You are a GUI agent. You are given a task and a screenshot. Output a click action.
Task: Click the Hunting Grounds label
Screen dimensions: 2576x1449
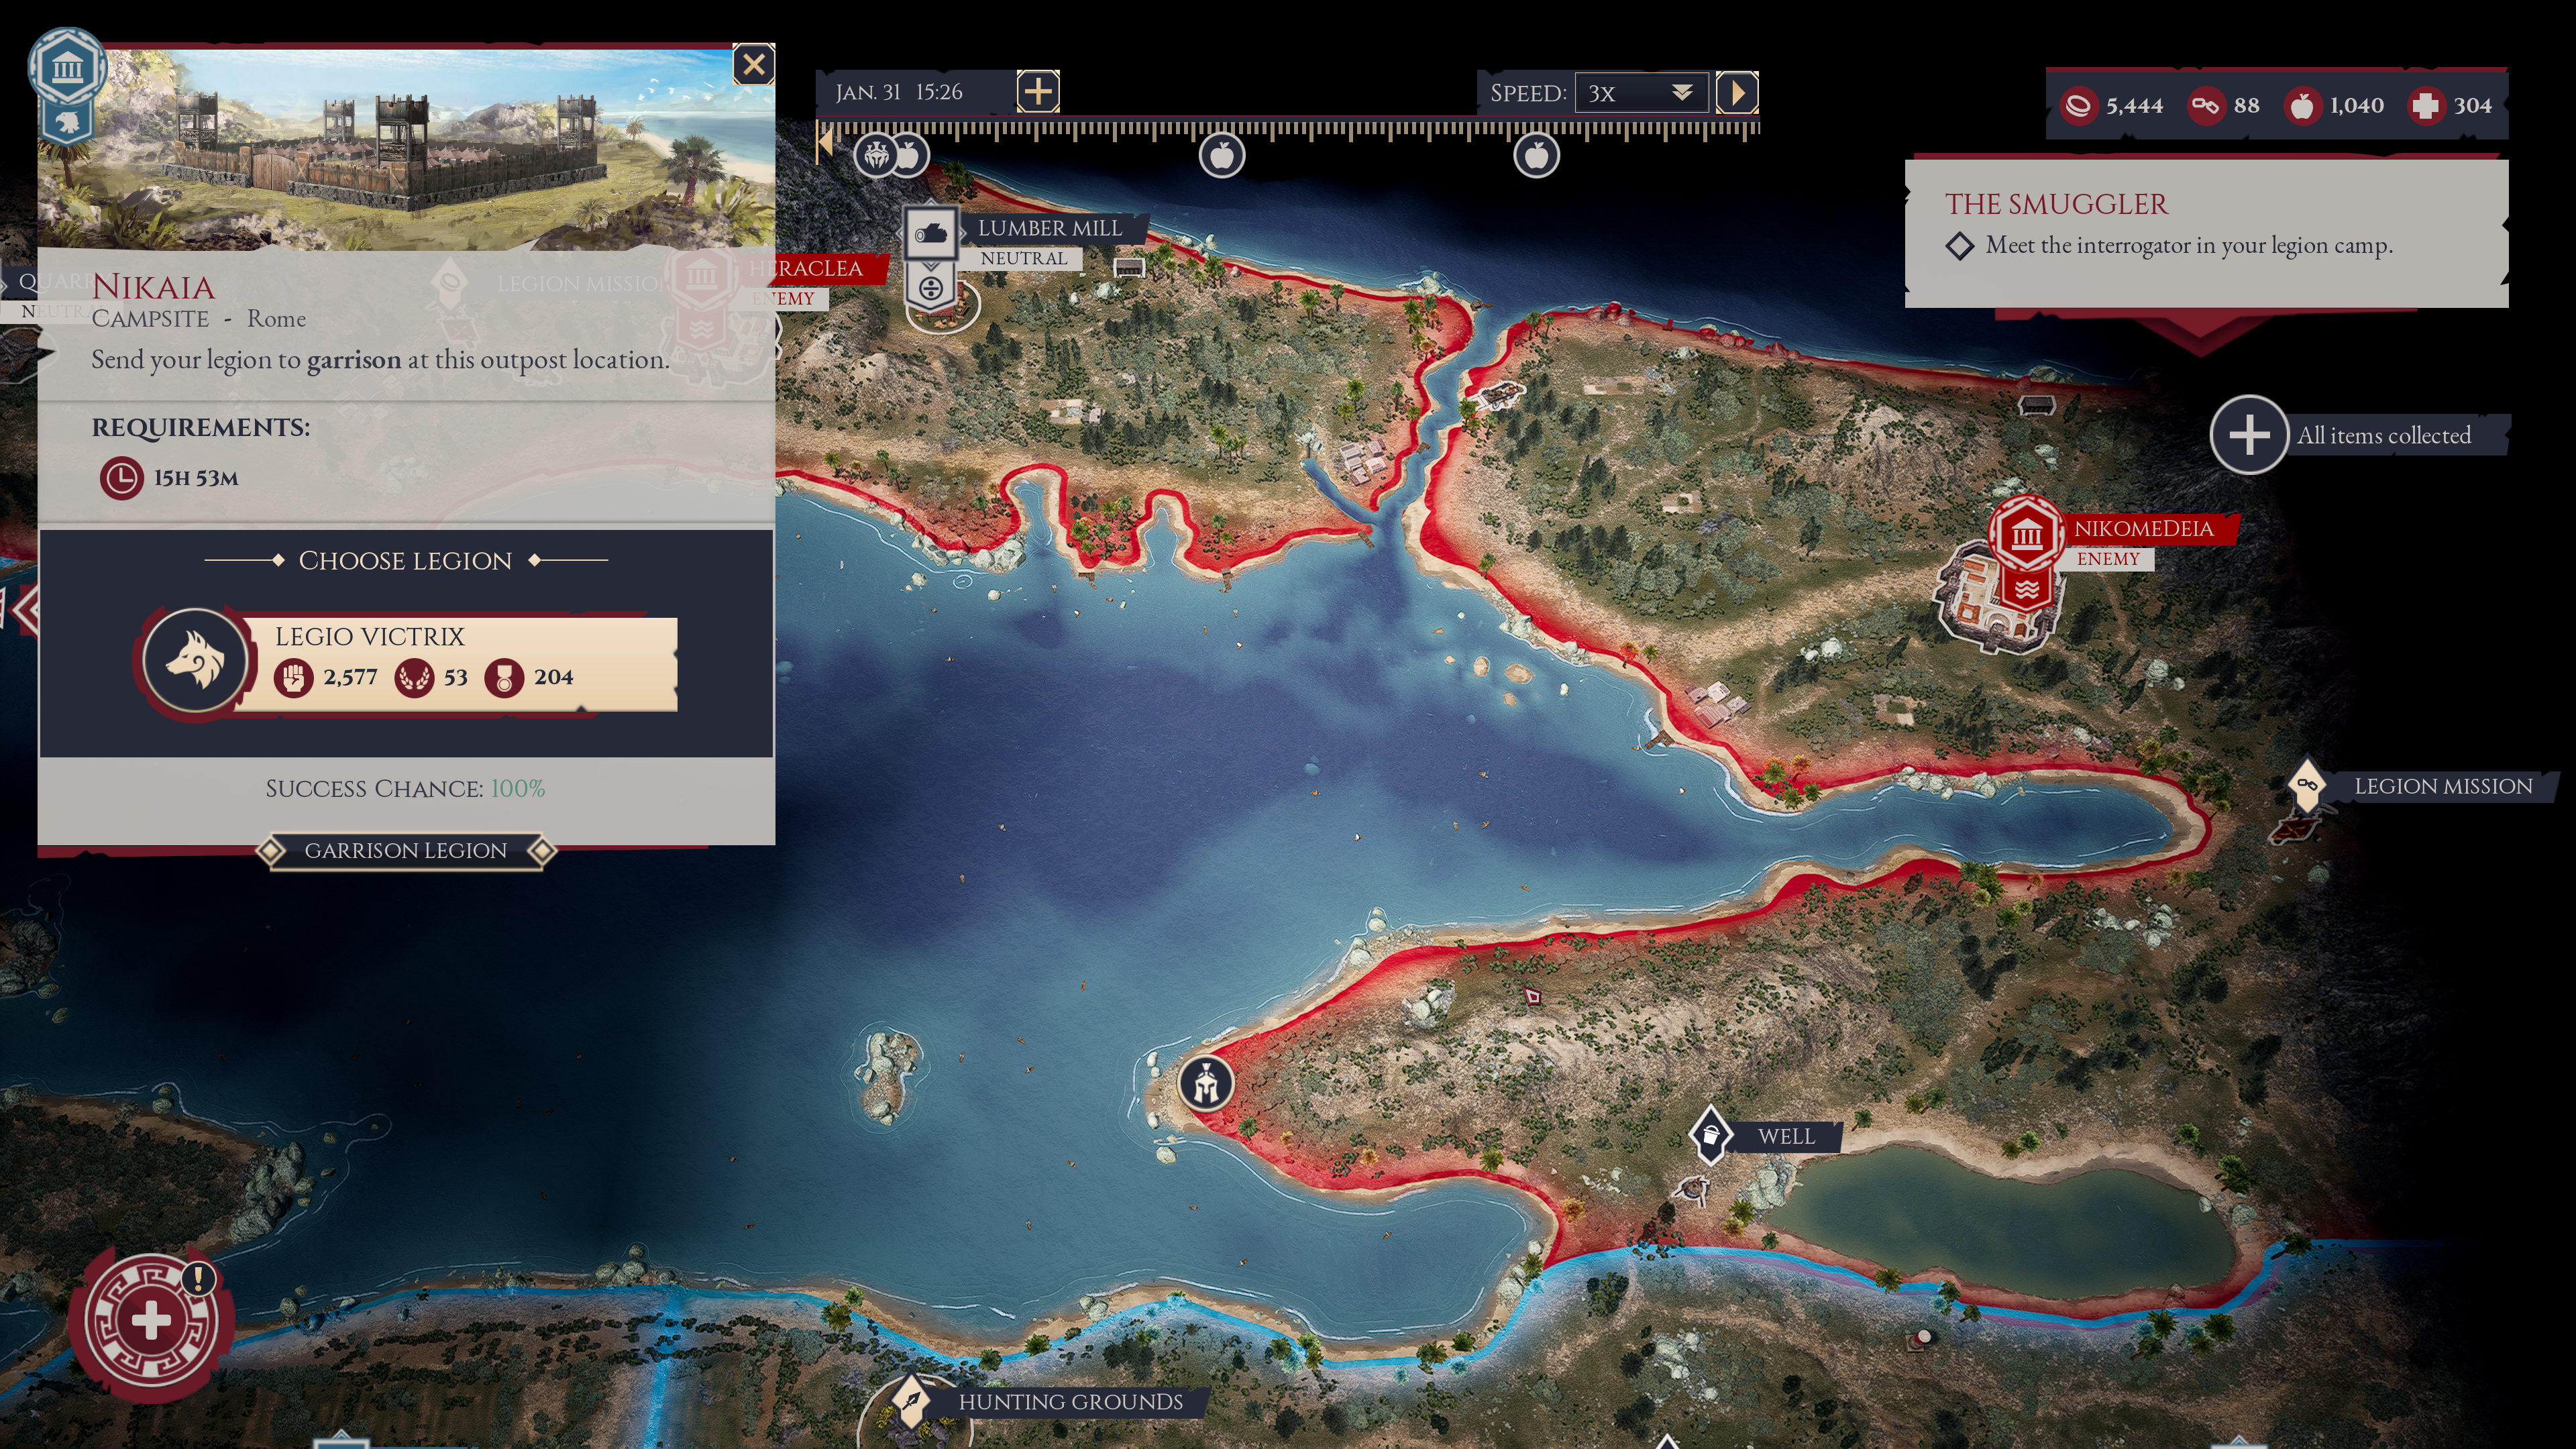[1070, 1402]
